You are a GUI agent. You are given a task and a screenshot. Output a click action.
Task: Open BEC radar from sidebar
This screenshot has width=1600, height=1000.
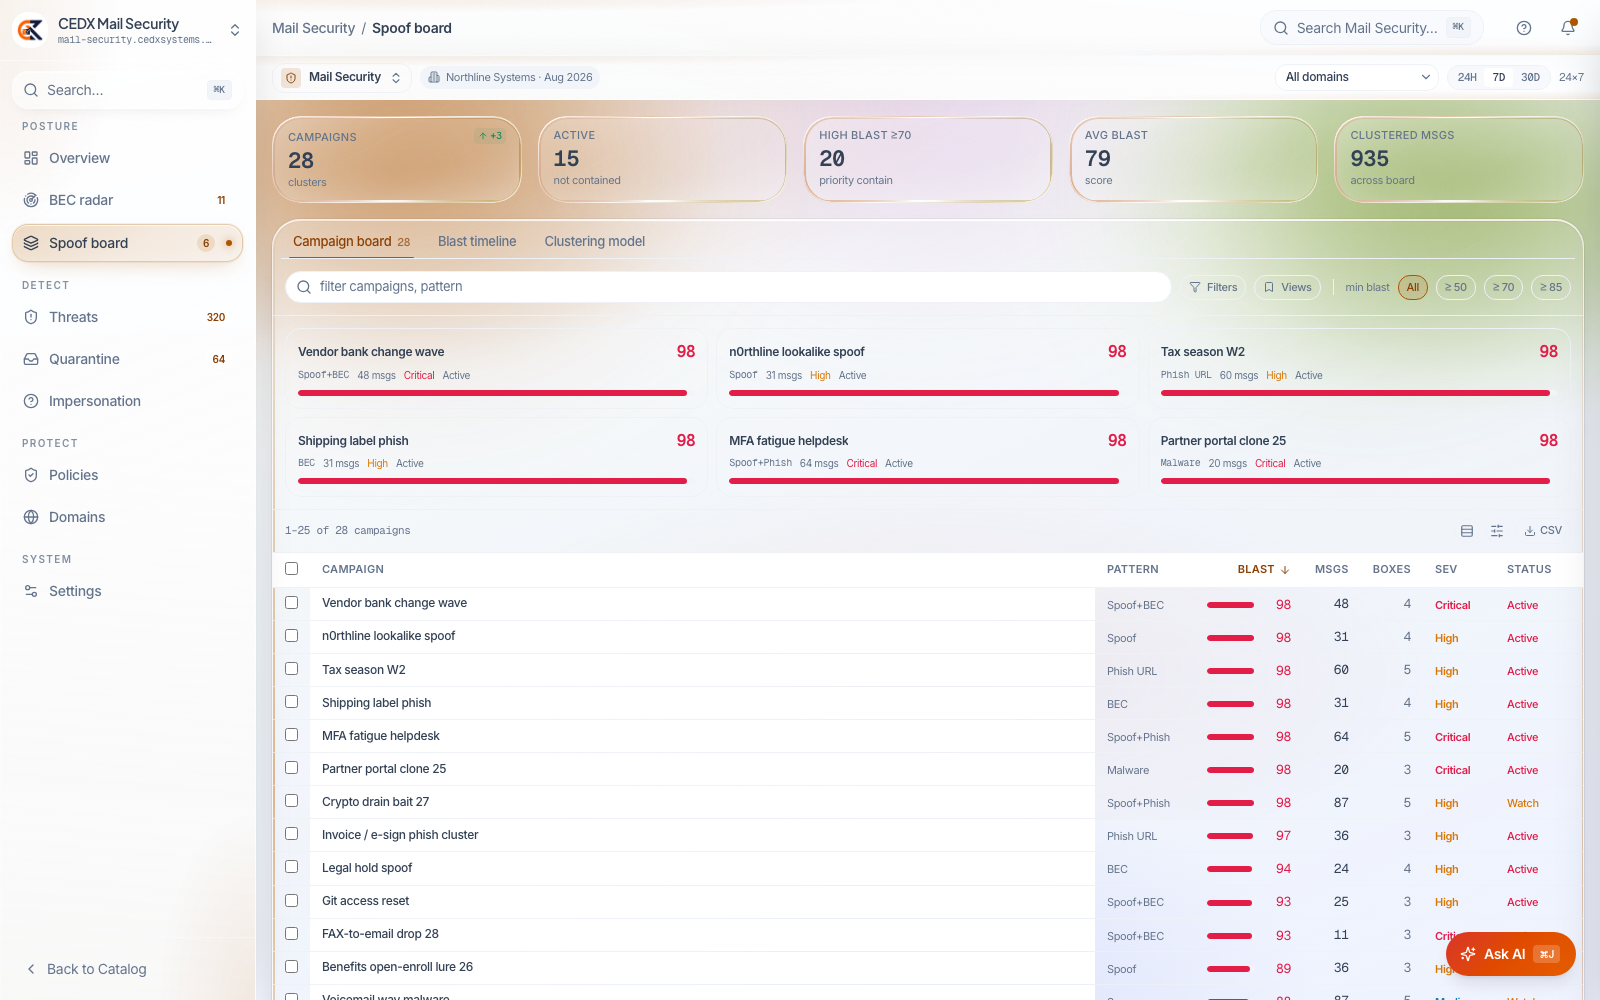(127, 200)
